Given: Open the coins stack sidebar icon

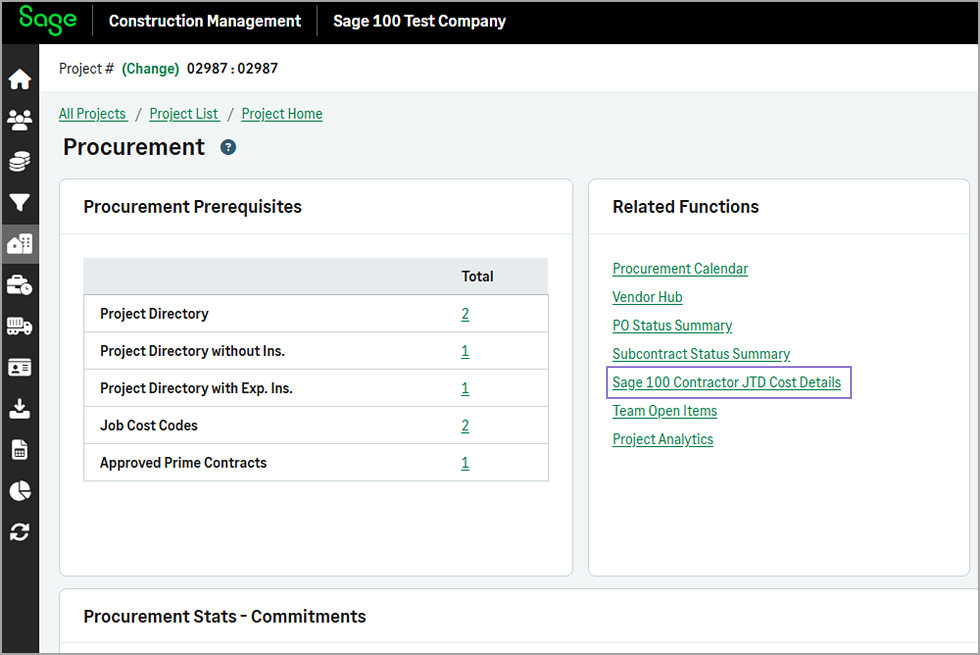Looking at the screenshot, I should coord(19,161).
